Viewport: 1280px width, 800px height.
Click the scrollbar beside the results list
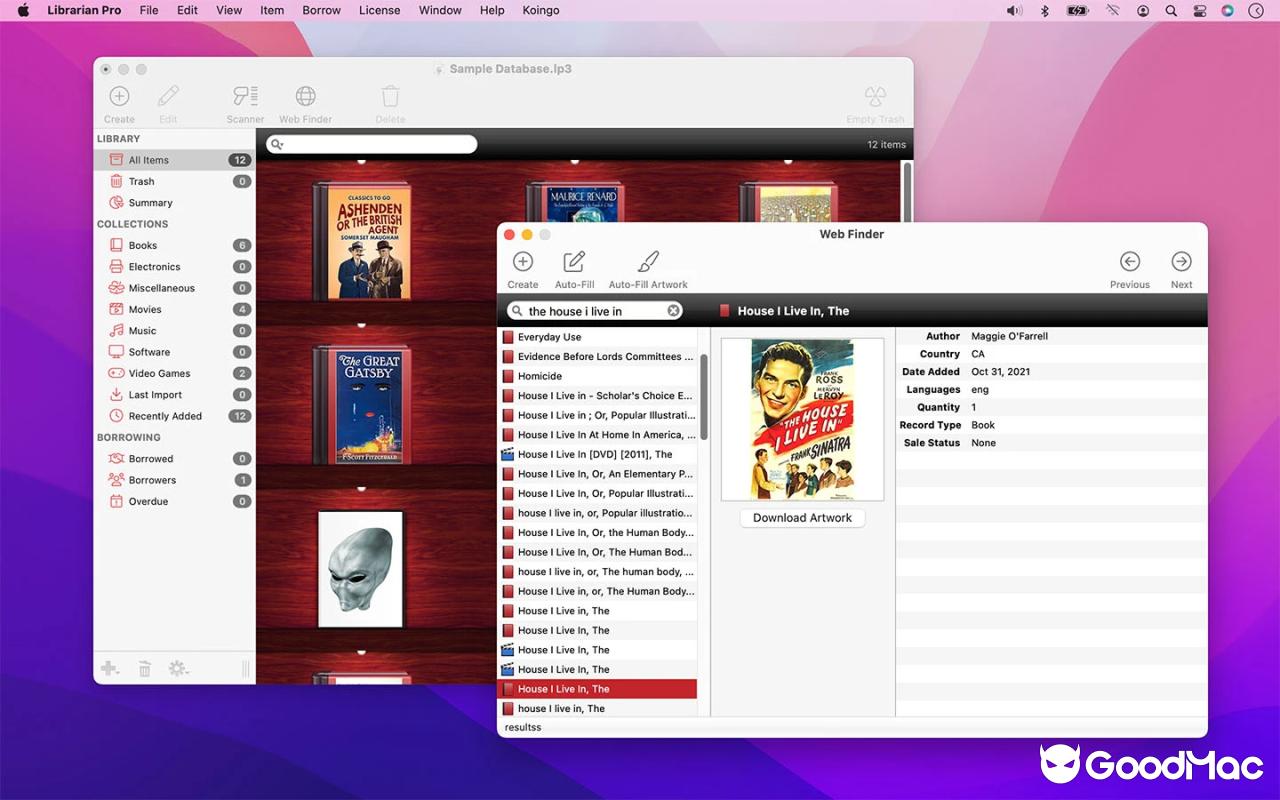702,400
